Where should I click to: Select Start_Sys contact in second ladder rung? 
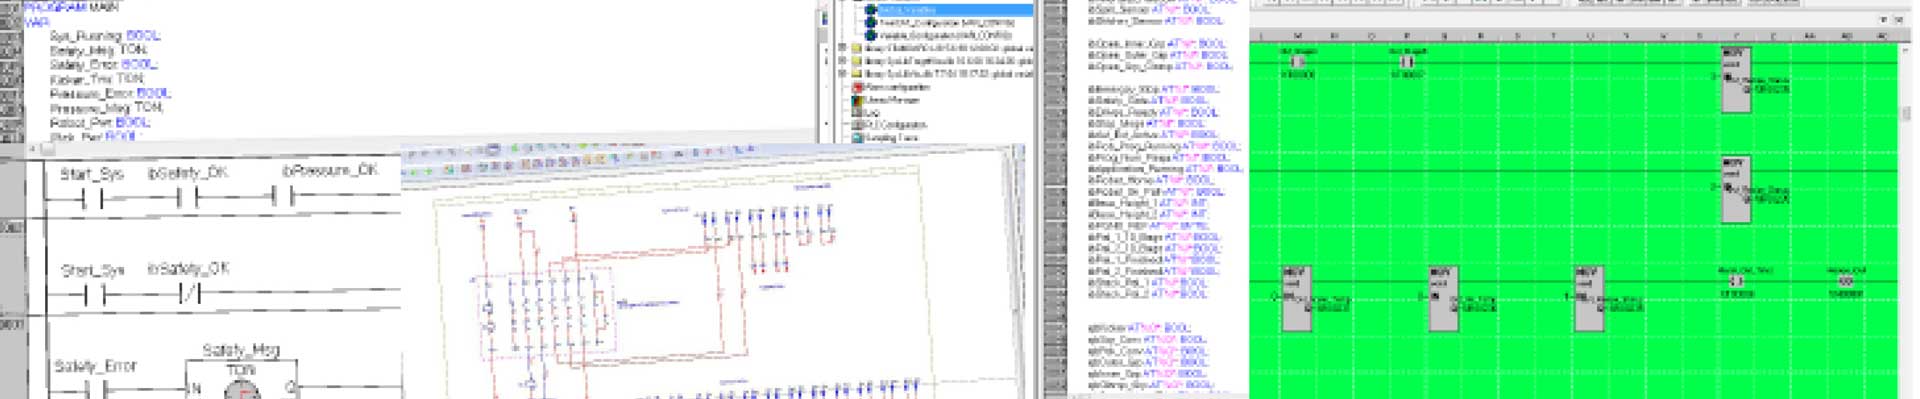(94, 295)
